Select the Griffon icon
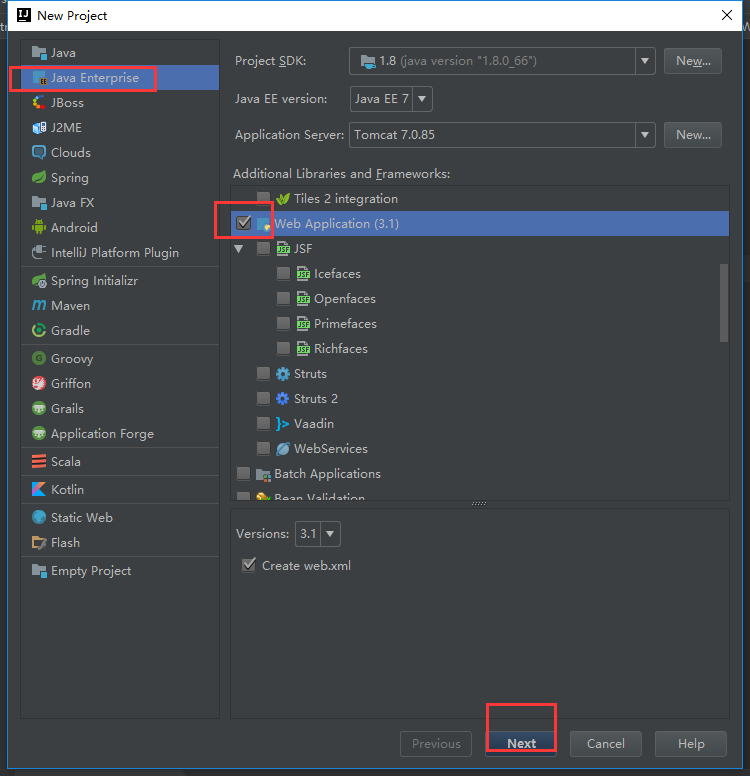The image size is (750, 776). [39, 383]
